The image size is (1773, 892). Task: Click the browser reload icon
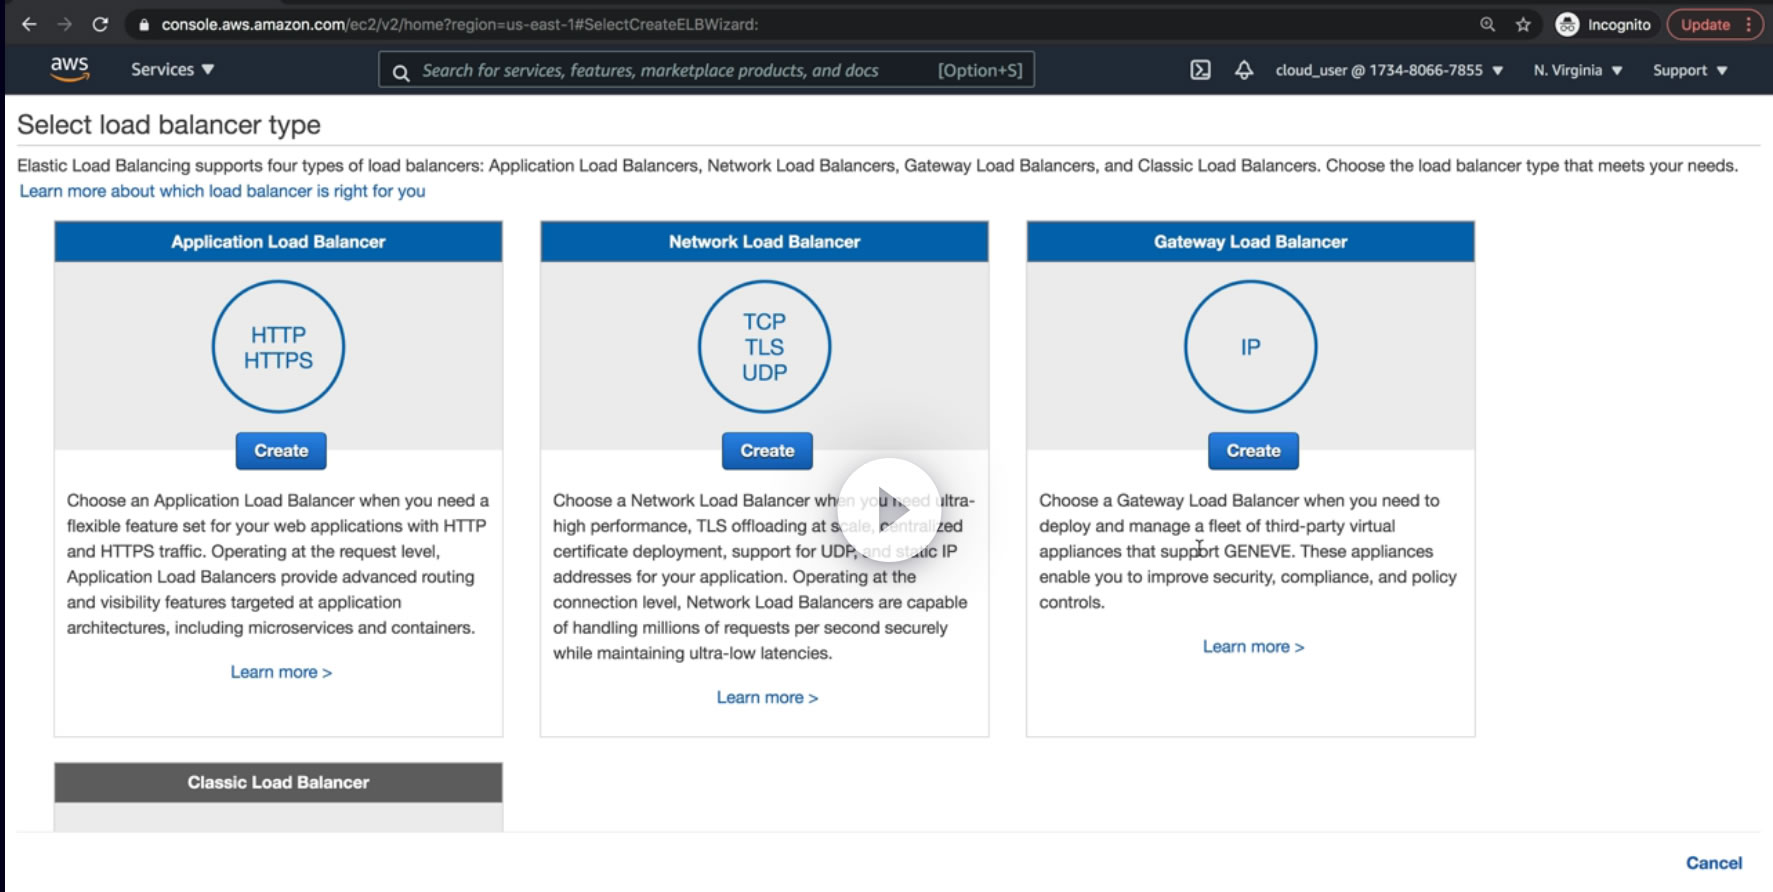click(100, 24)
